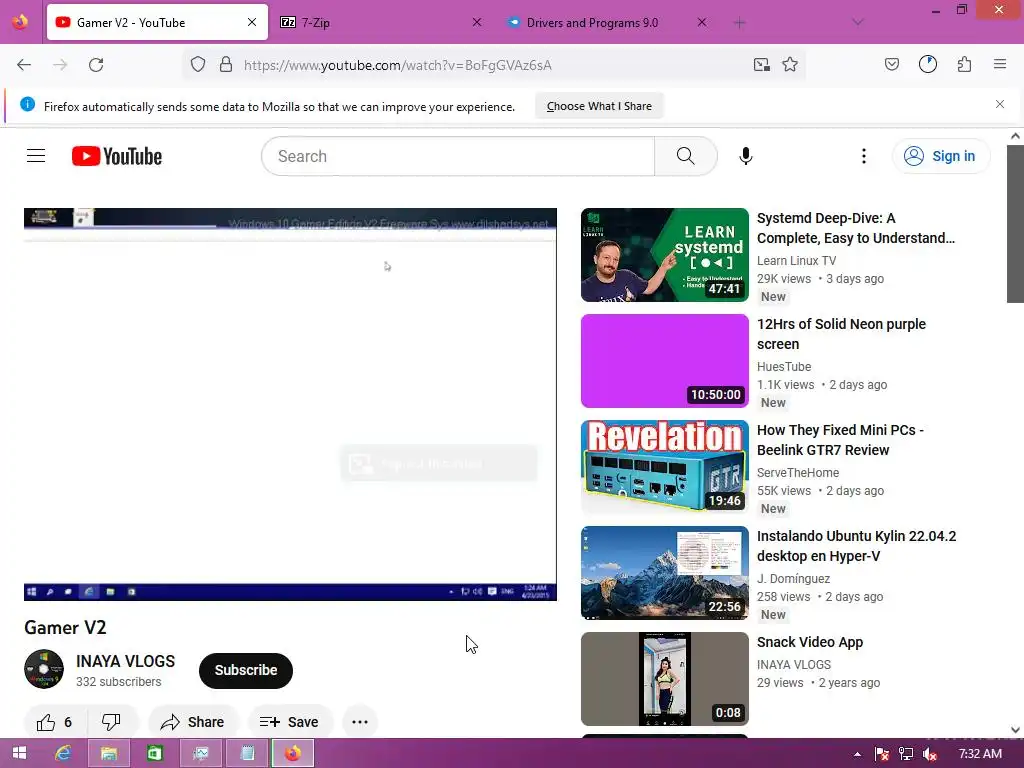This screenshot has height=768, width=1024.
Task: Open the Firefox profile circle icon
Action: coord(927,64)
